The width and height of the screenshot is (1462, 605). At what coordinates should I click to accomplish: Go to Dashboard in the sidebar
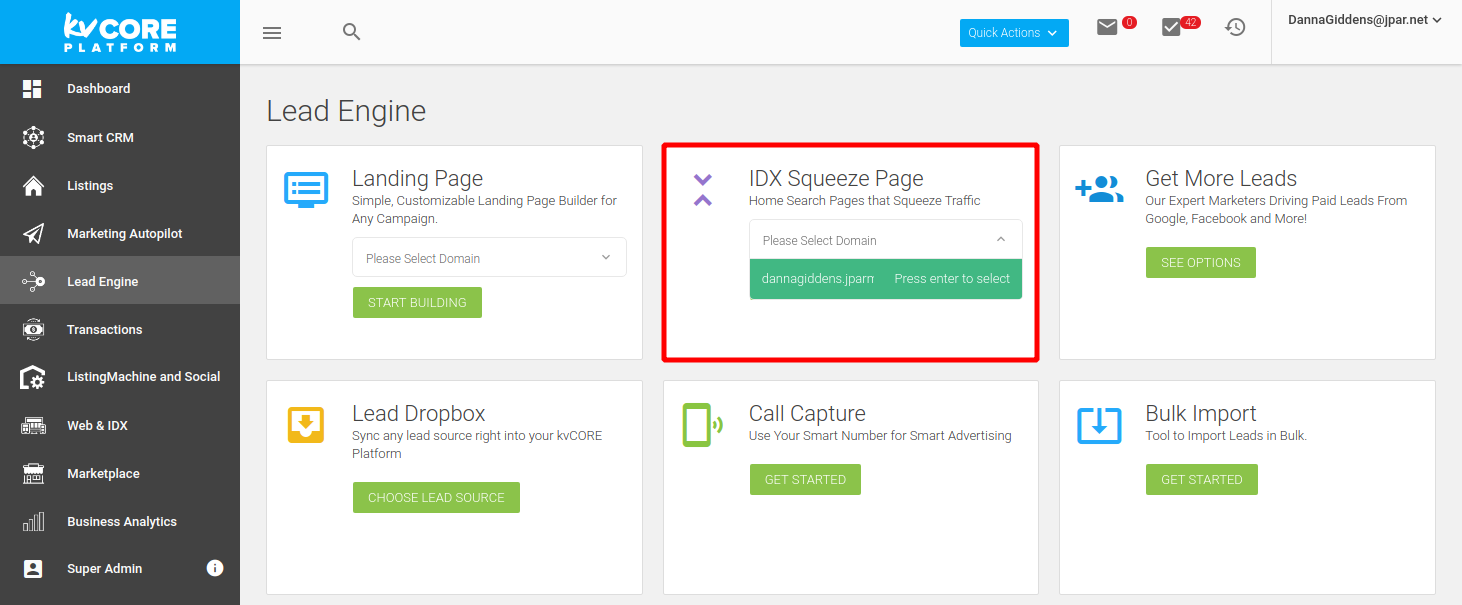pyautogui.click(x=120, y=89)
